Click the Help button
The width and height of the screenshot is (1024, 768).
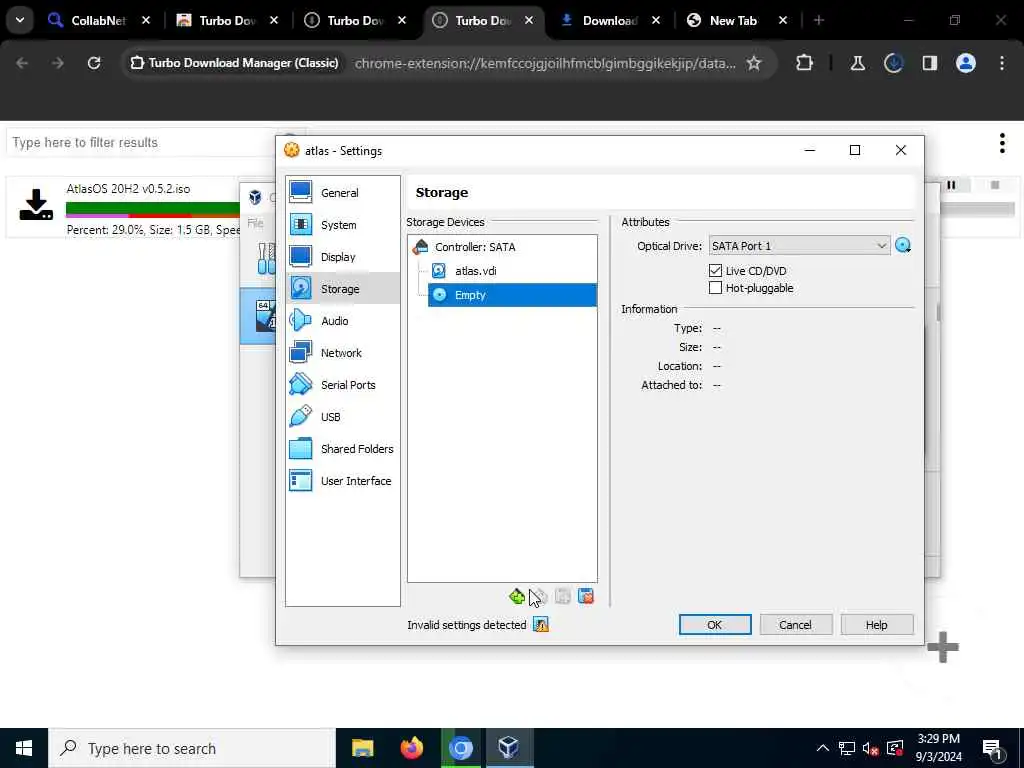click(876, 625)
